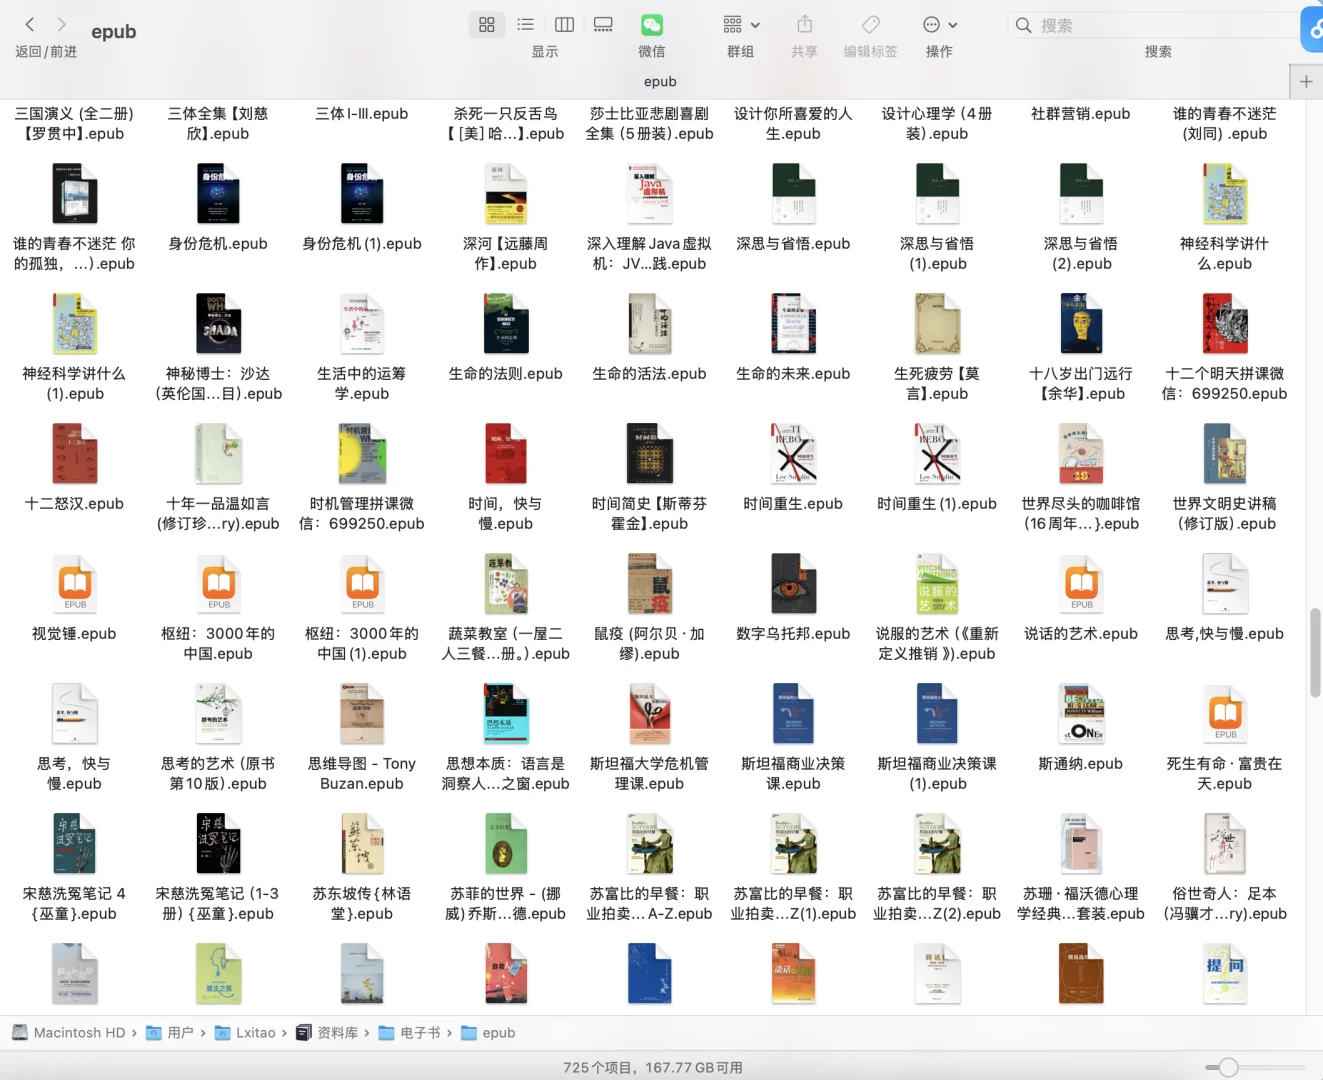This screenshot has height=1080, width=1323.
Task: Select the epub tab title
Action: [660, 82]
